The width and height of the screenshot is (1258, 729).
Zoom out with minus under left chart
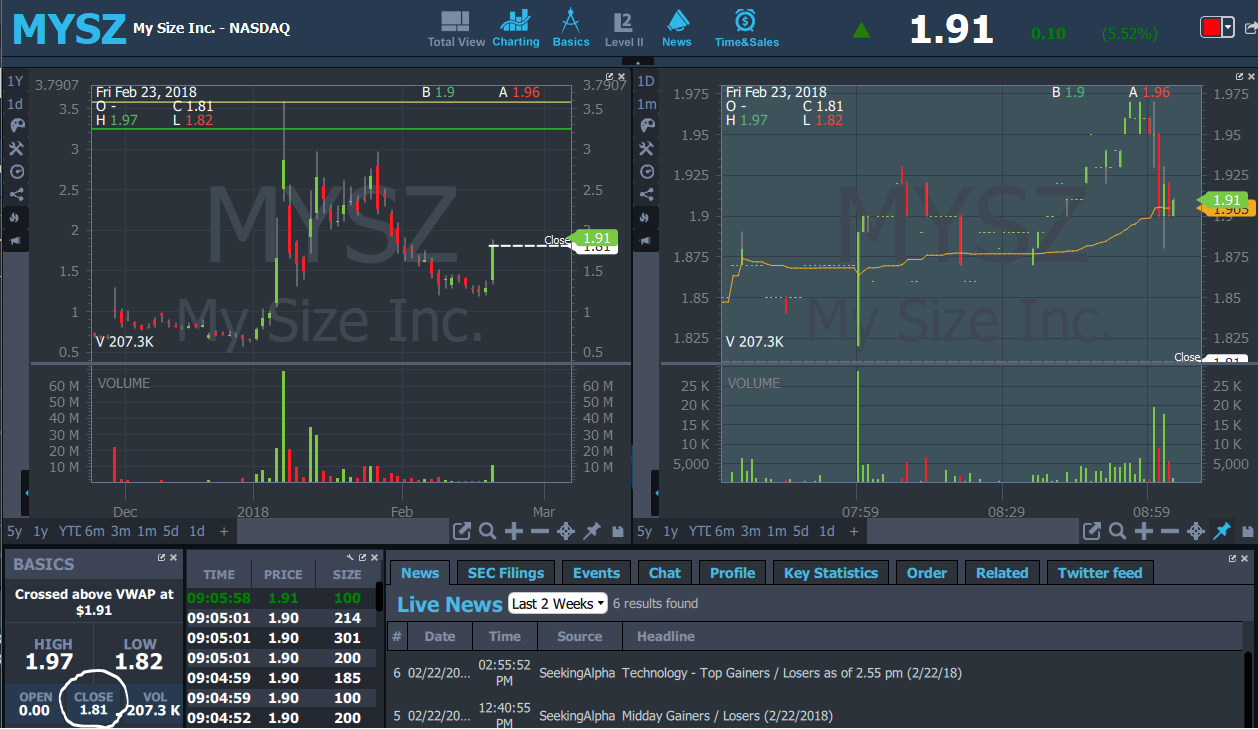coord(539,531)
